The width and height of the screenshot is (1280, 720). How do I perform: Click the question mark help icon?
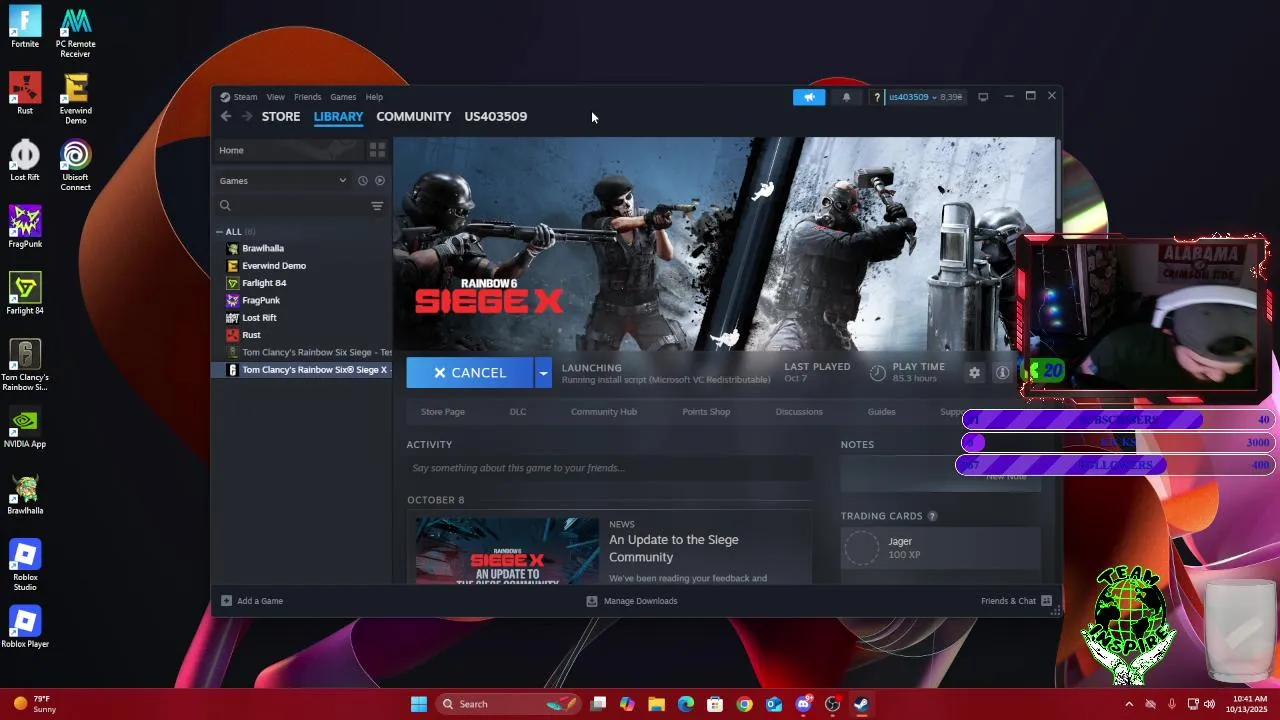click(x=877, y=97)
